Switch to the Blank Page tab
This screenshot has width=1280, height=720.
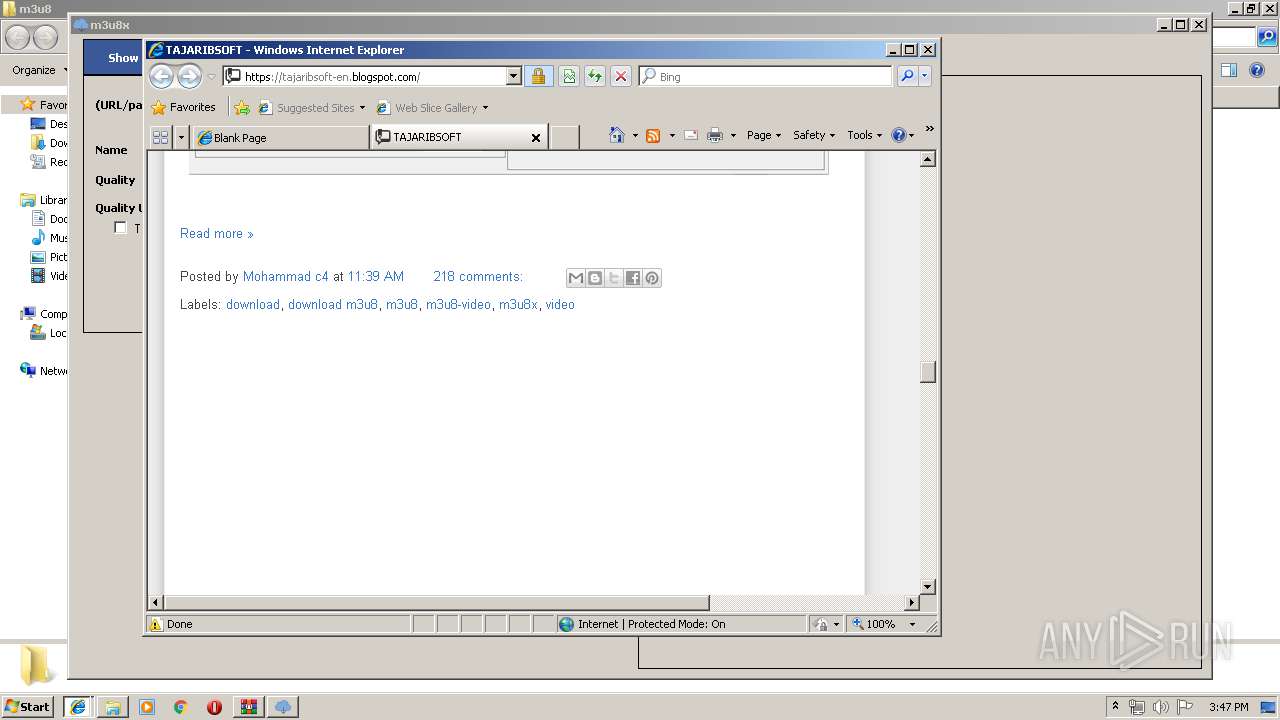pos(282,138)
